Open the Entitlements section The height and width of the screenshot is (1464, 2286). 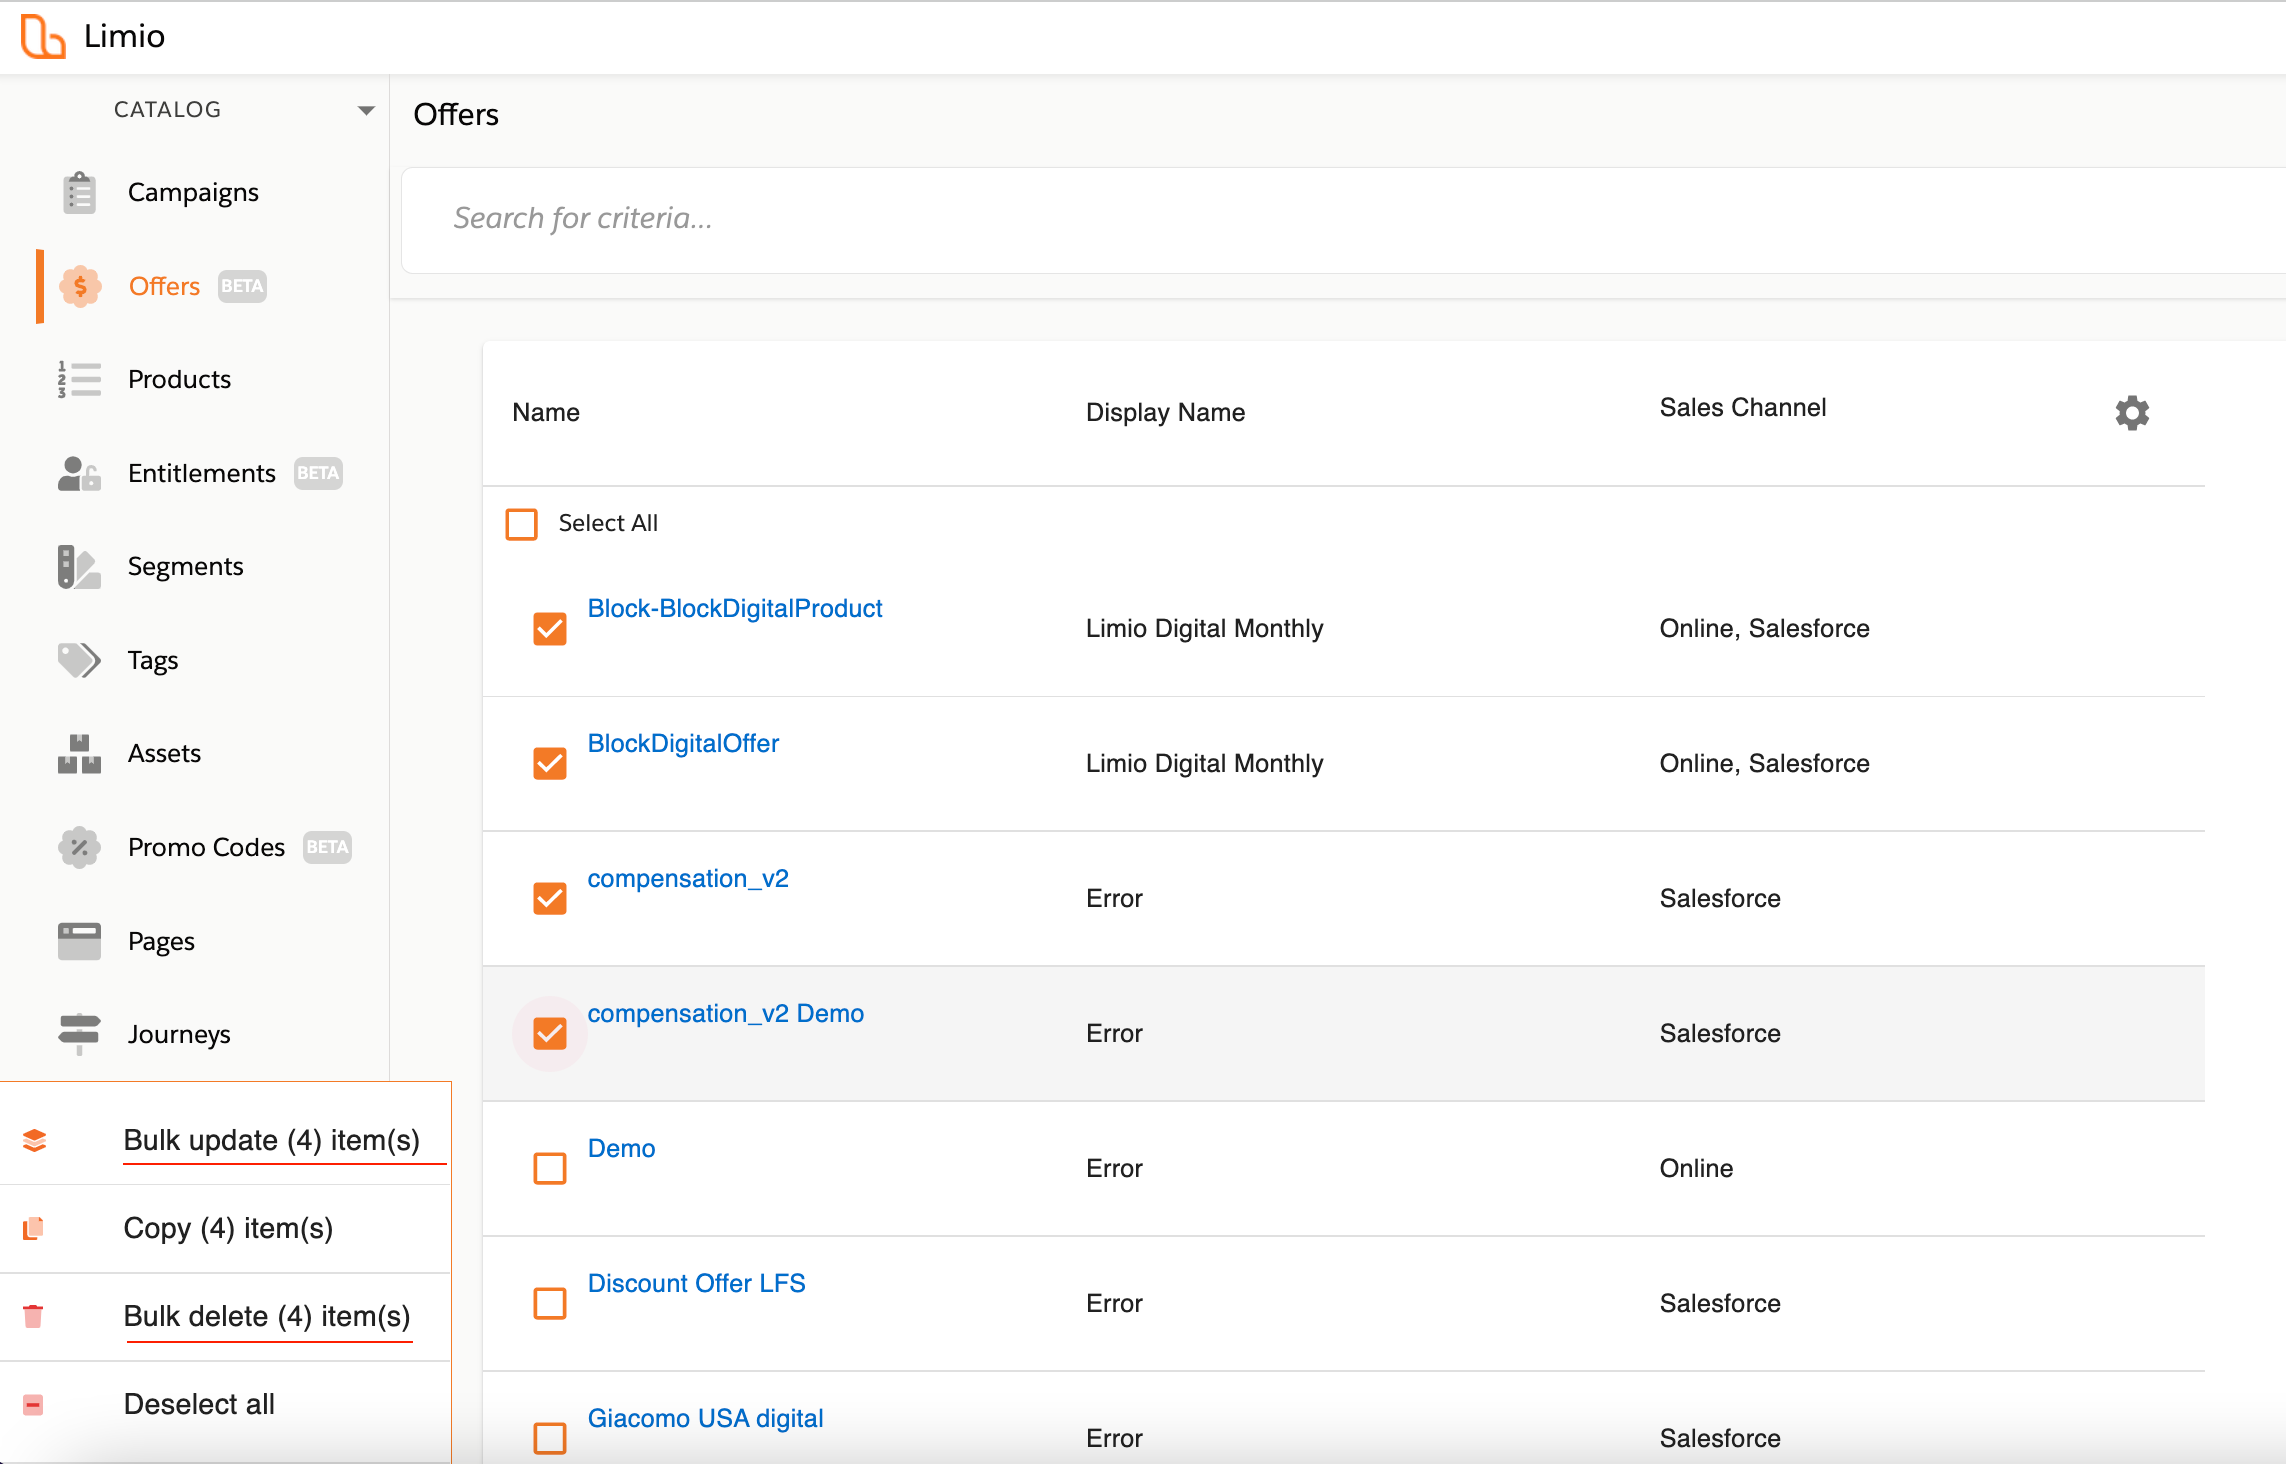pyautogui.click(x=202, y=474)
